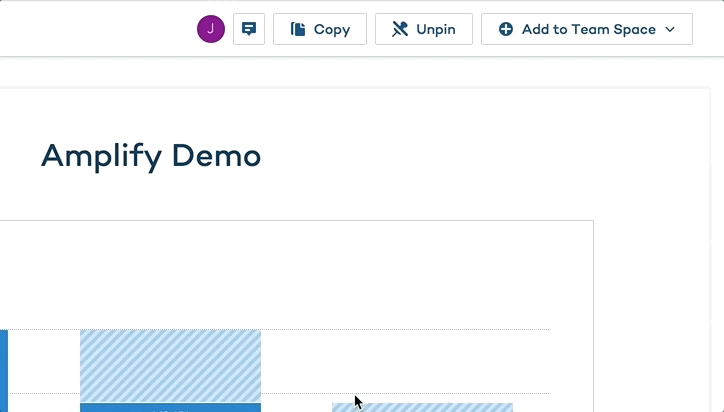The image size is (724, 412).
Task: Click the solid blue bar at the left edge
Action: (x=3, y=370)
